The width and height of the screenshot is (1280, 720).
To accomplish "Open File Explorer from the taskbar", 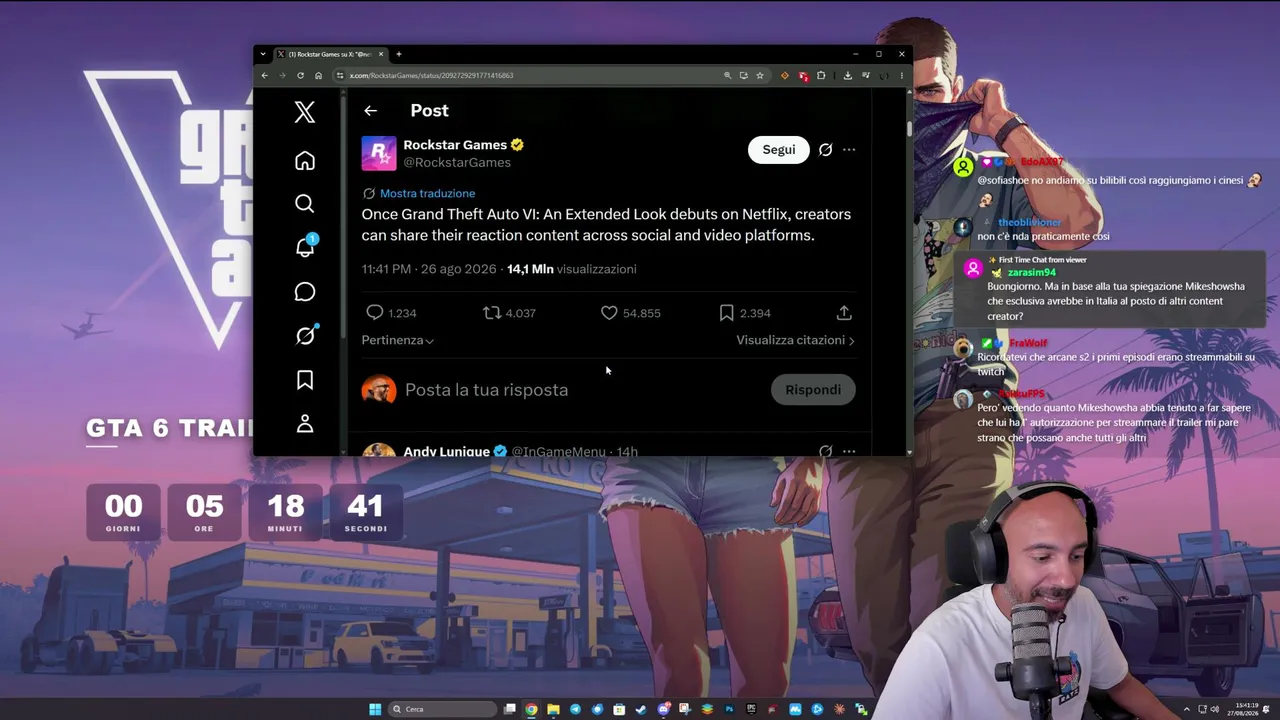I will pos(553,709).
